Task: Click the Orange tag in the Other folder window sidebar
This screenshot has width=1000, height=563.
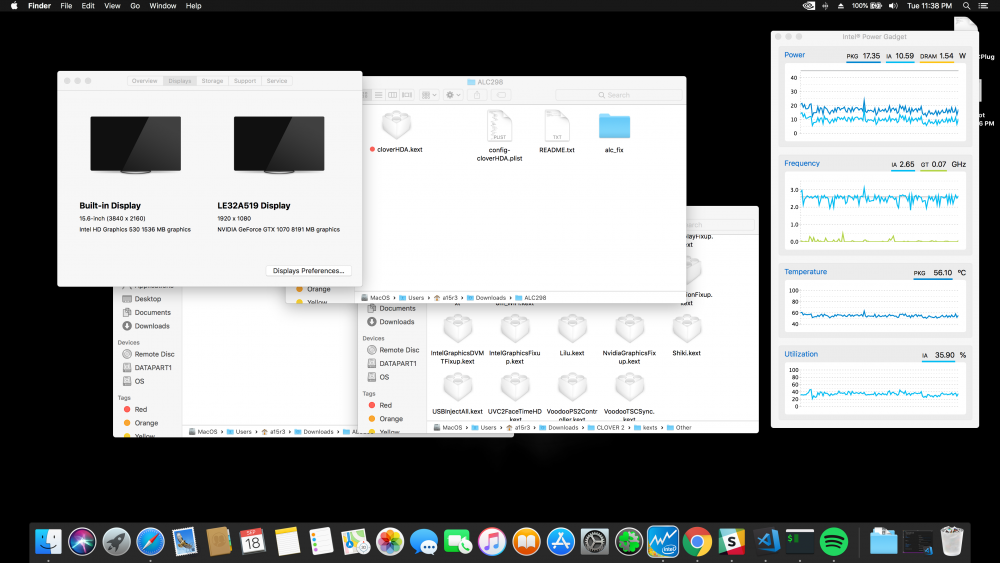Action: 390,419
